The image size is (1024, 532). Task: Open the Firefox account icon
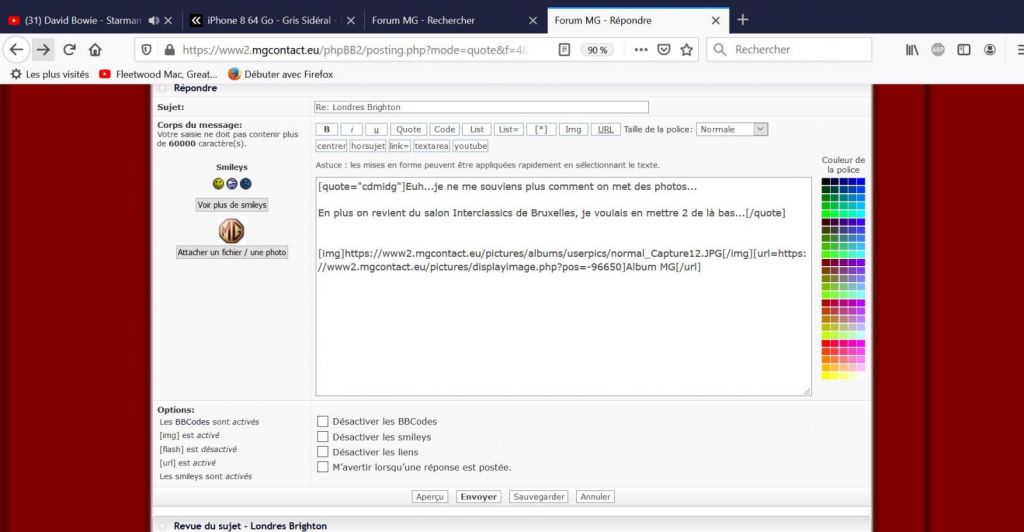[990, 50]
